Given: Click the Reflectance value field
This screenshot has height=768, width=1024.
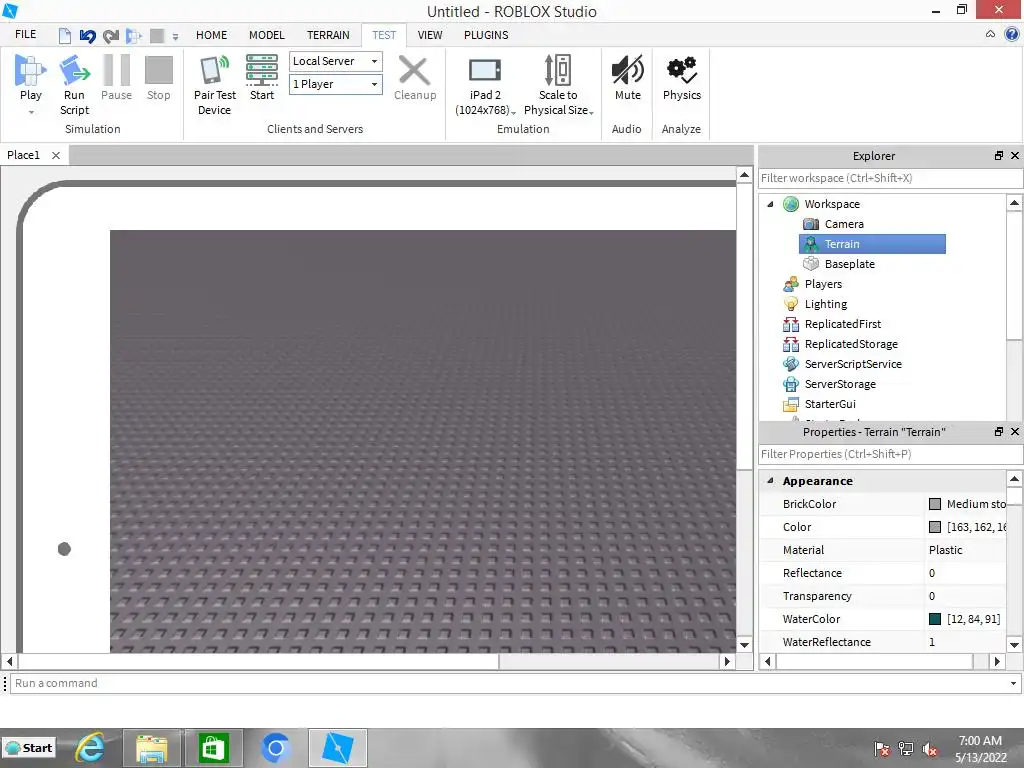Looking at the screenshot, I should (x=965, y=573).
